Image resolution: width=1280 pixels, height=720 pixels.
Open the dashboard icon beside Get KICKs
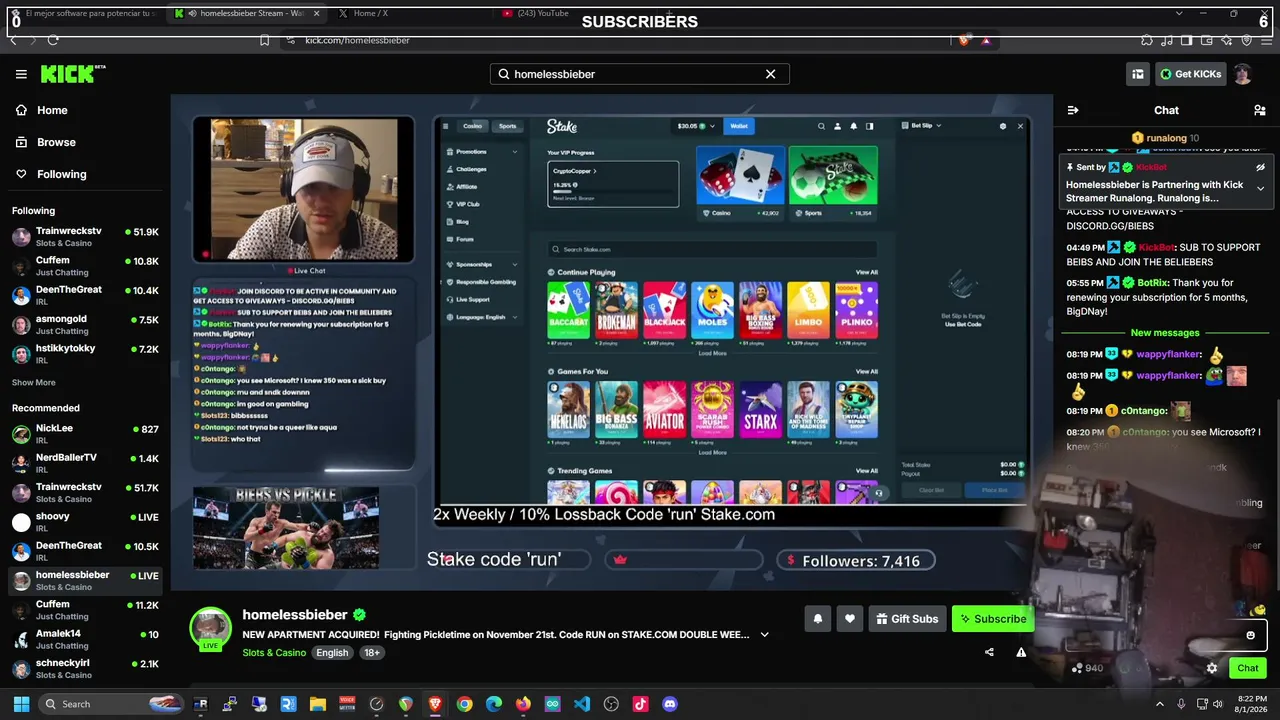(1138, 74)
